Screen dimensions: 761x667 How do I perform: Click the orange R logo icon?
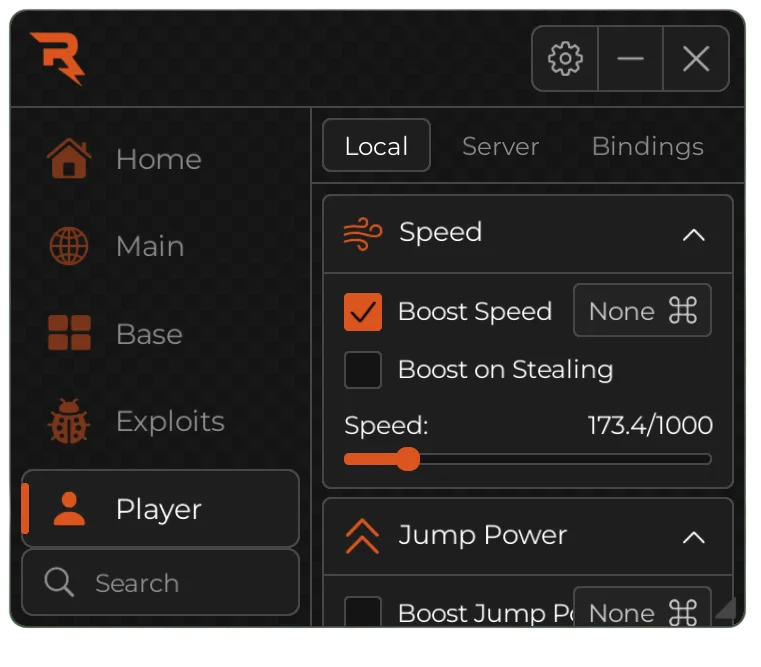point(57,57)
